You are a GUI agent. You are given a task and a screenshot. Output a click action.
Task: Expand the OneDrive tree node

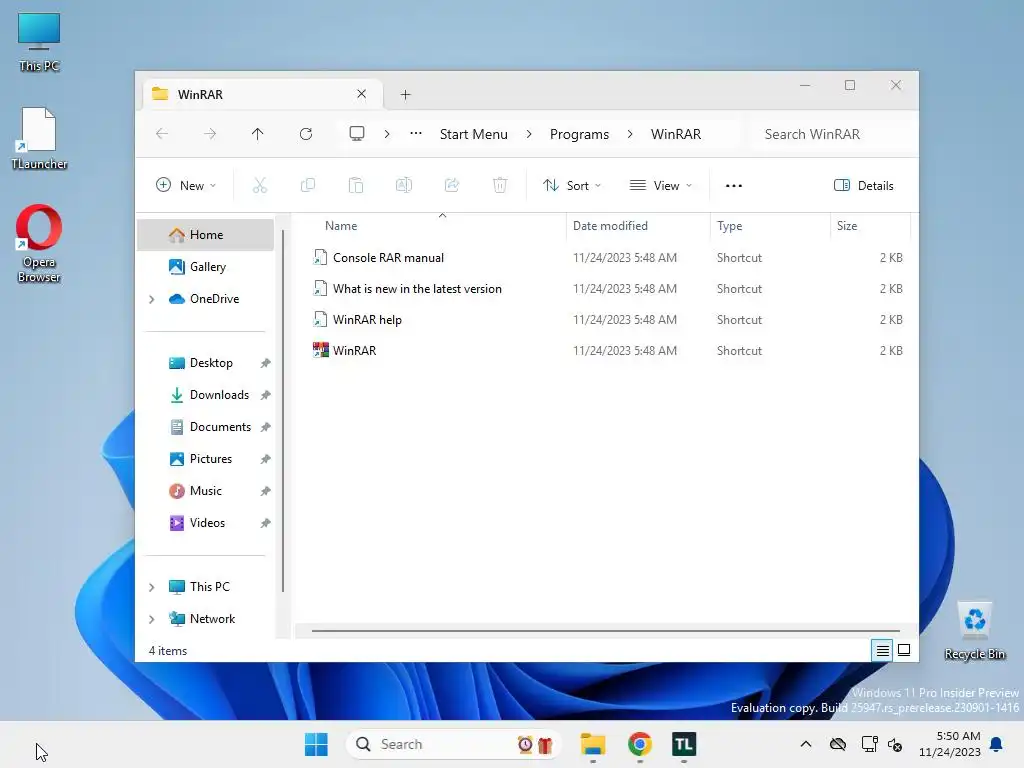152,299
